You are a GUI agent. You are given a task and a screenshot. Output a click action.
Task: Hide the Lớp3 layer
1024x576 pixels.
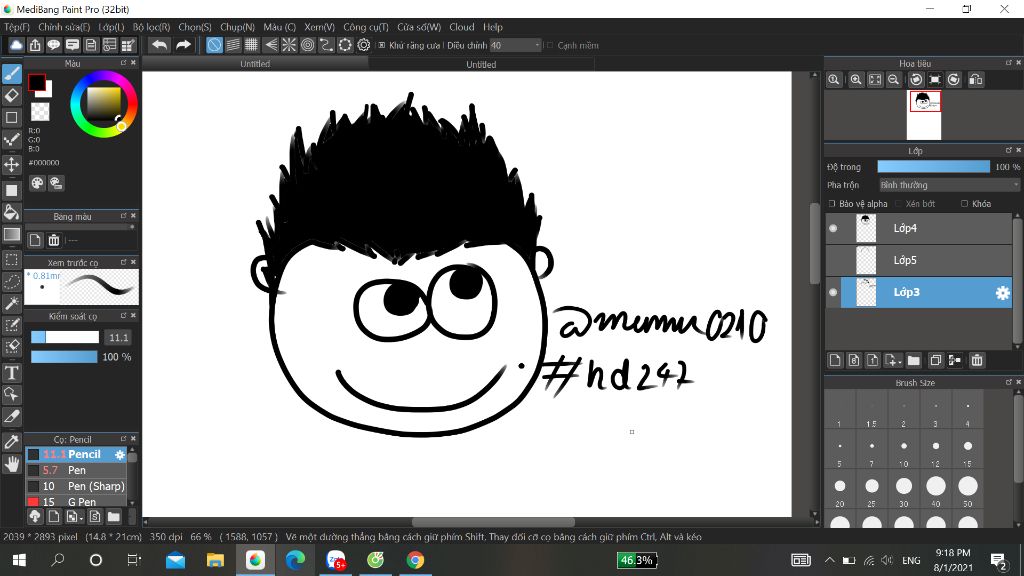833,292
